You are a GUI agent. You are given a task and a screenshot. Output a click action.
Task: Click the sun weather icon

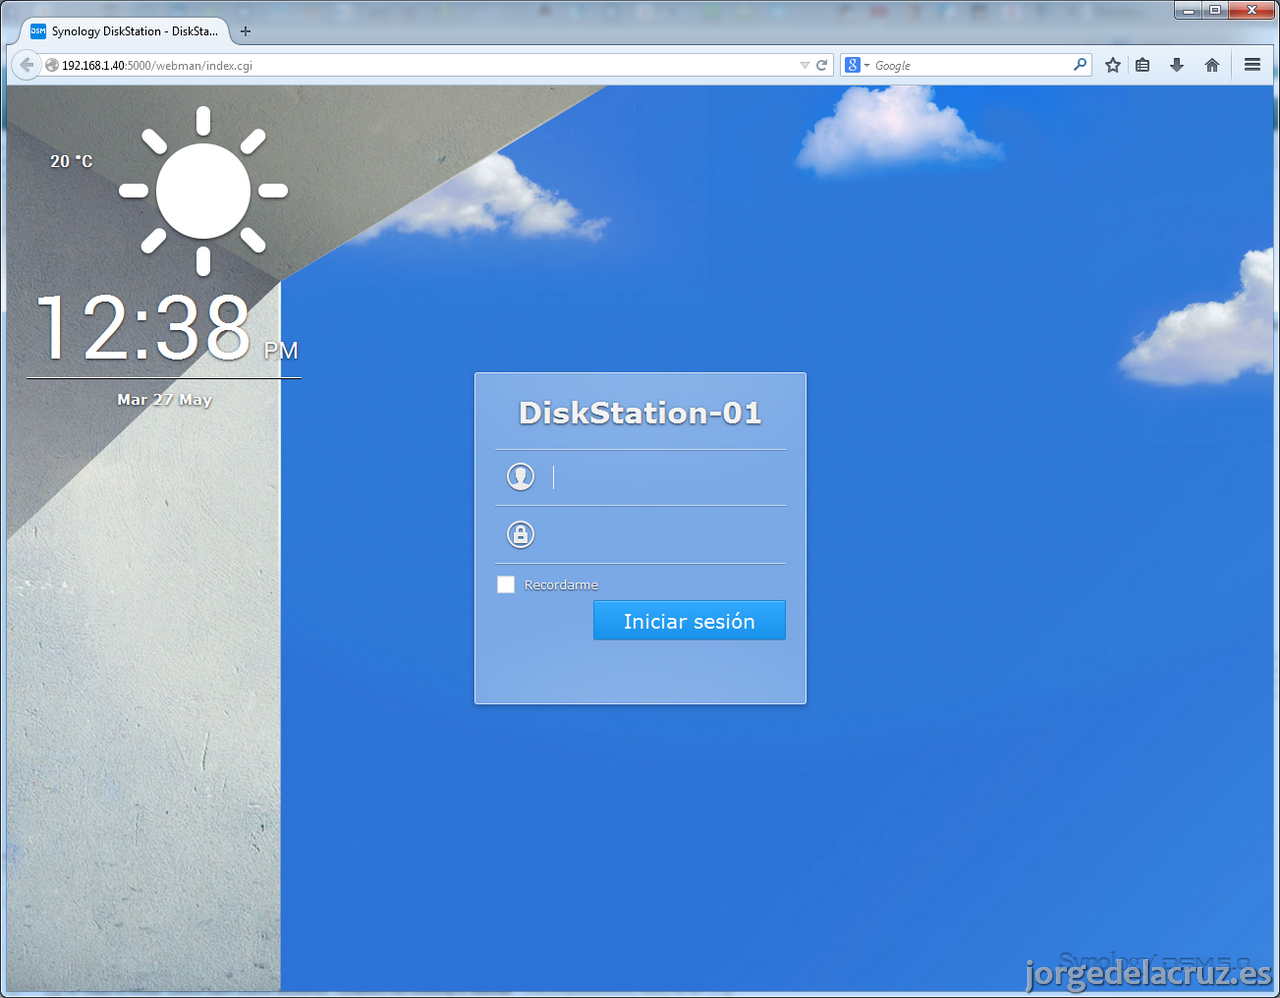pos(203,190)
